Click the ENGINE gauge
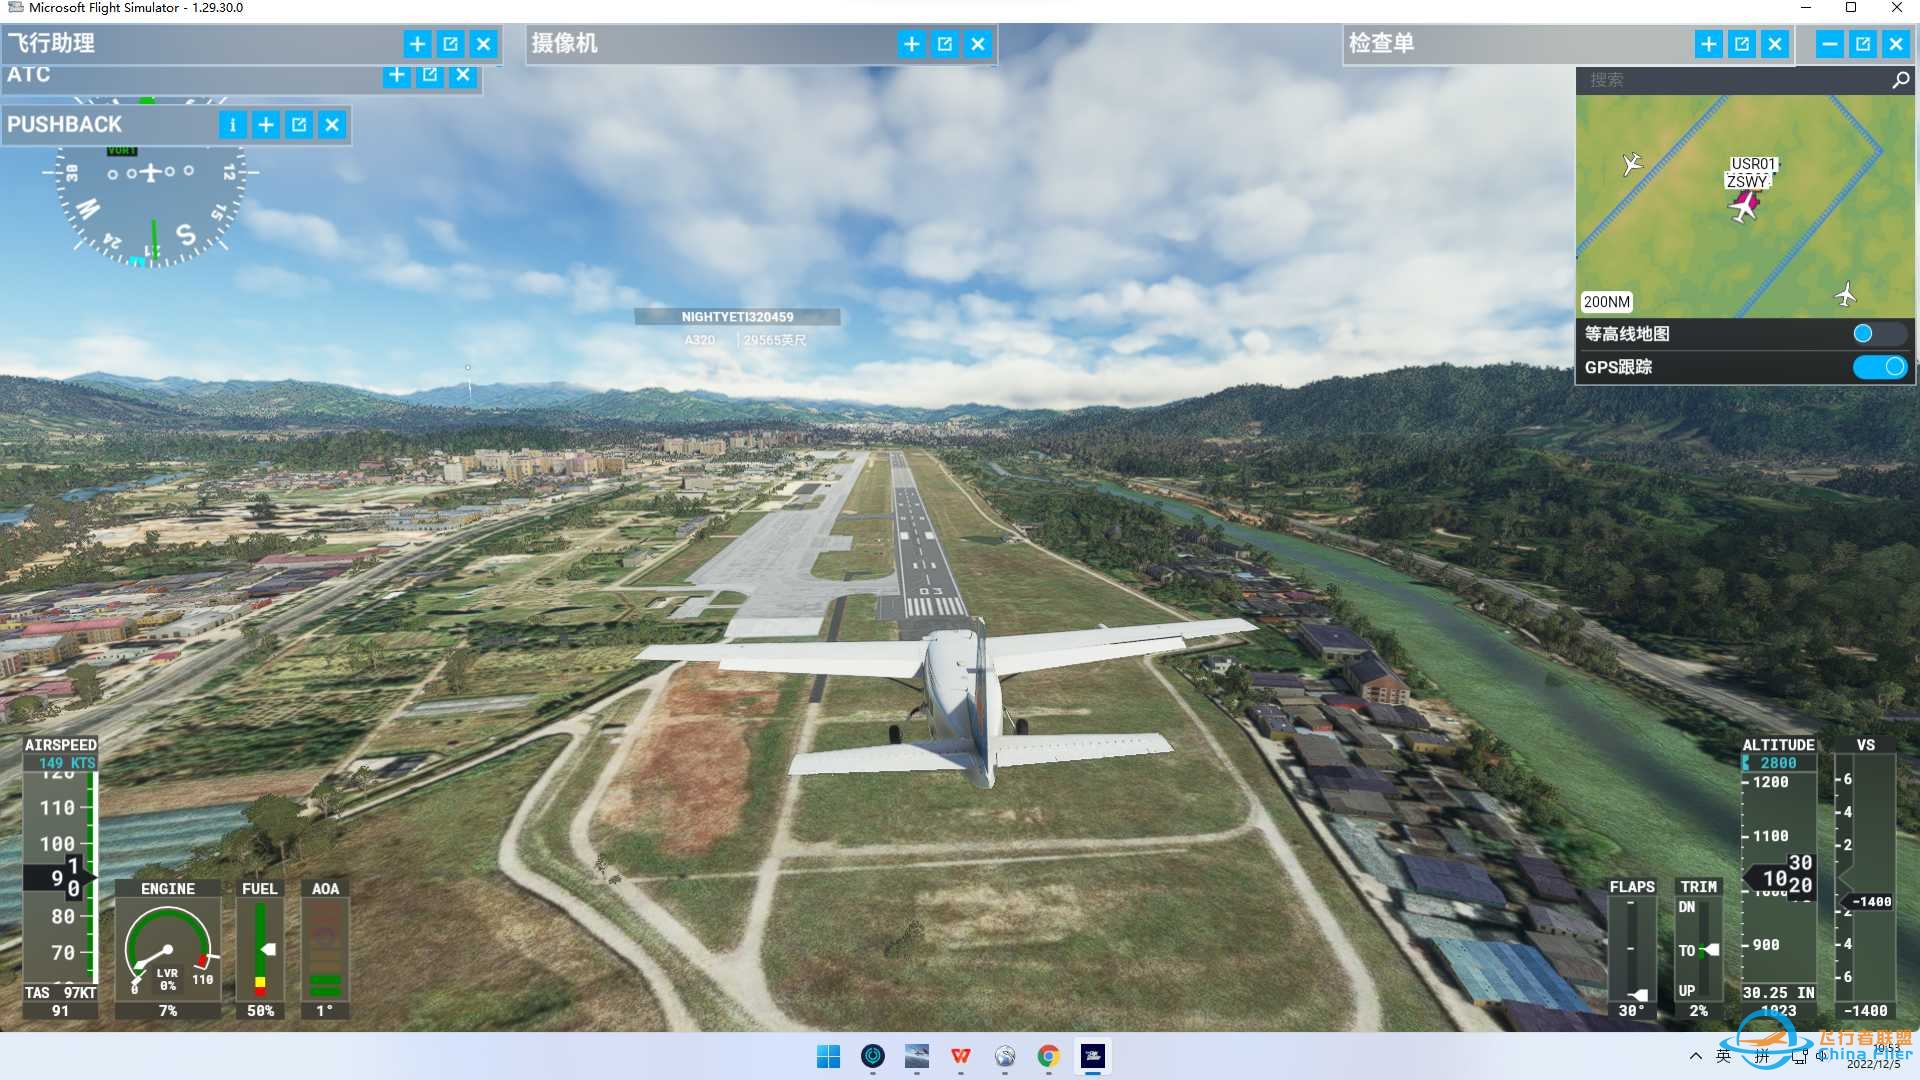Screen dimensions: 1920x1080 coord(168,950)
